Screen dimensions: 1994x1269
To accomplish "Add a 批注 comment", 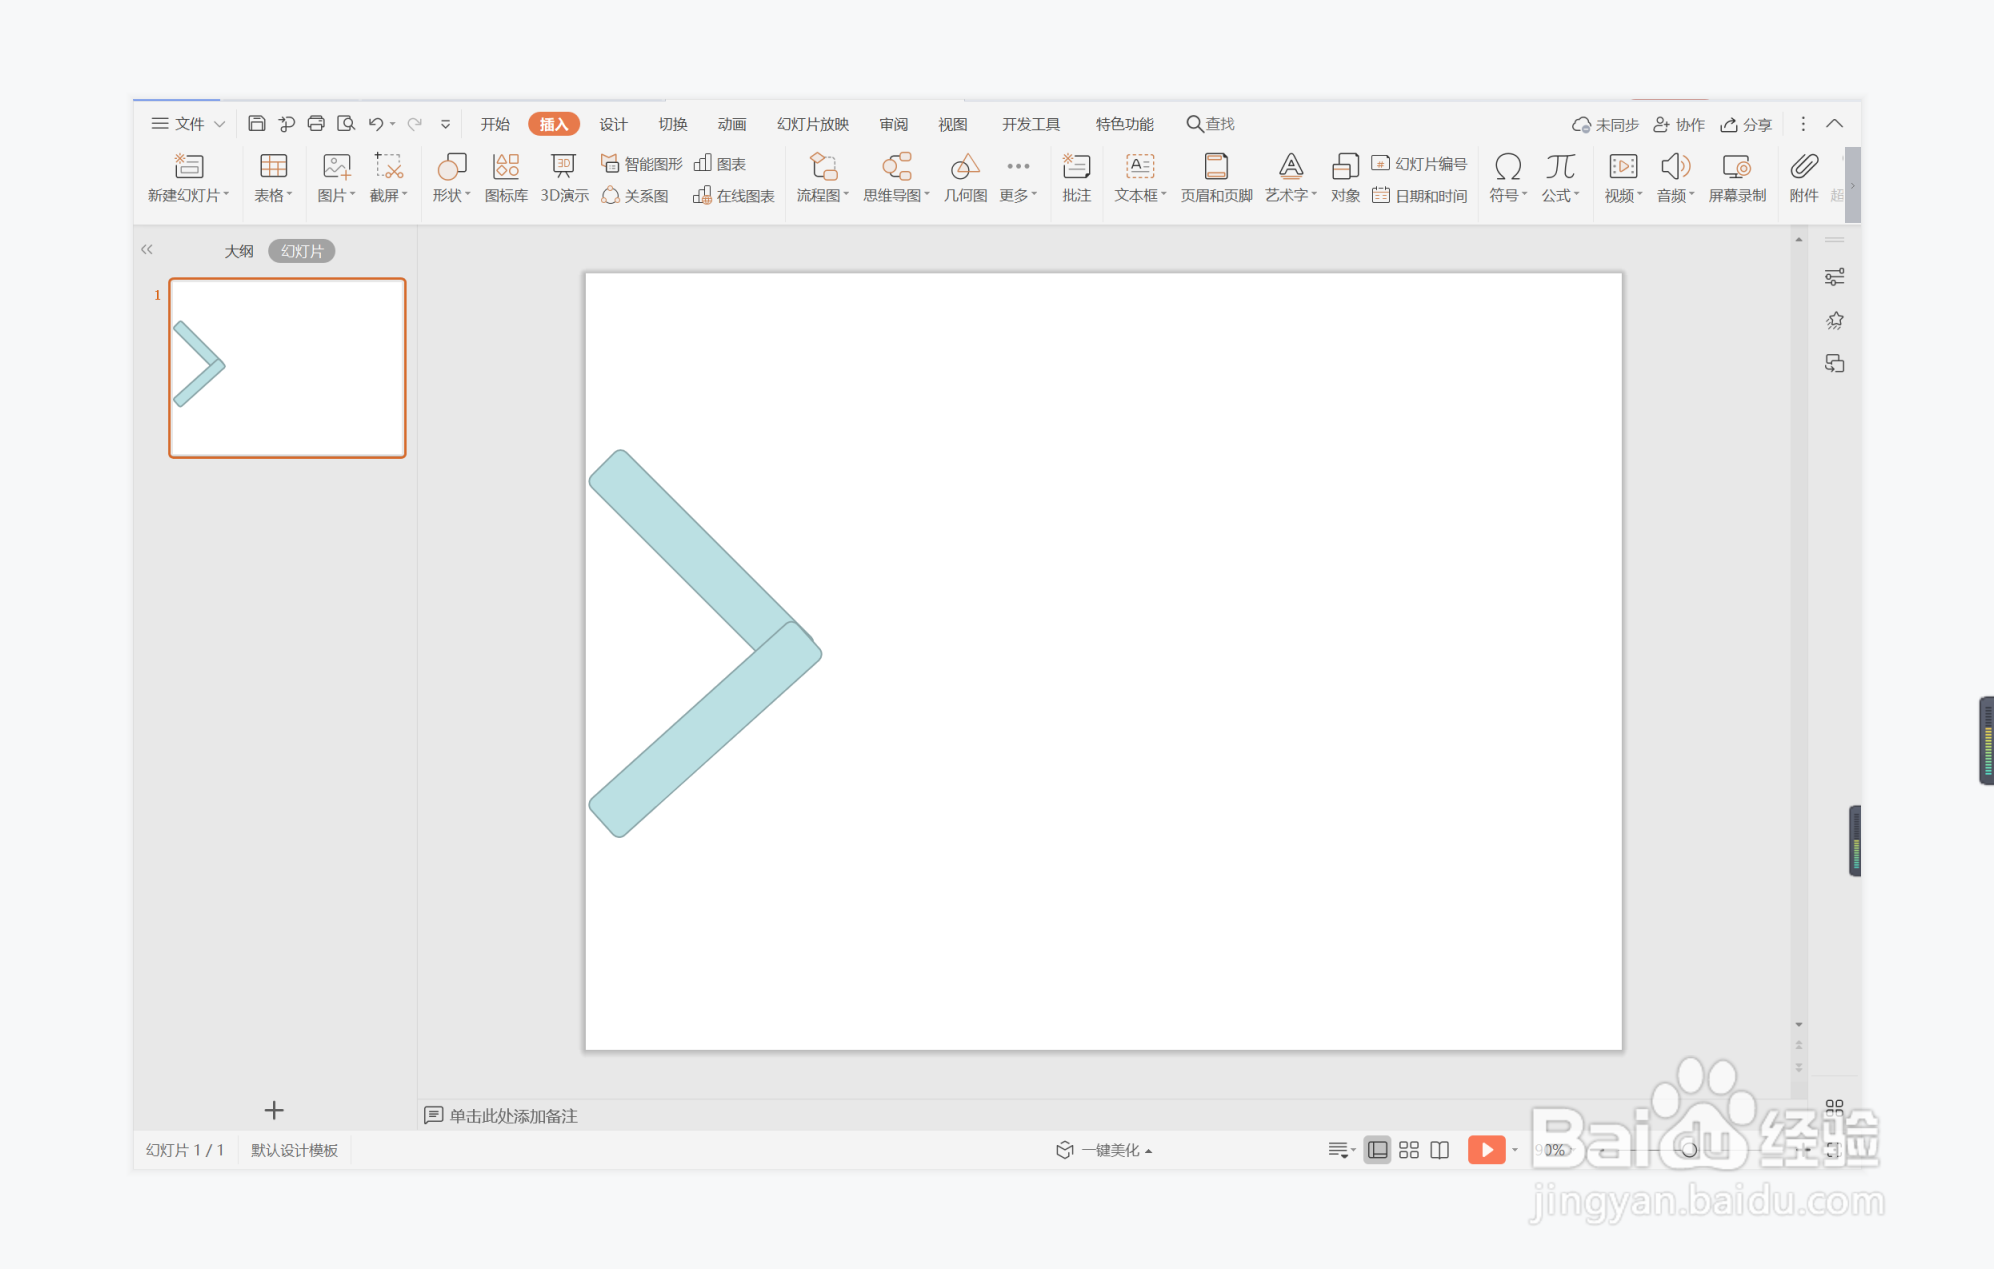I will [x=1076, y=177].
